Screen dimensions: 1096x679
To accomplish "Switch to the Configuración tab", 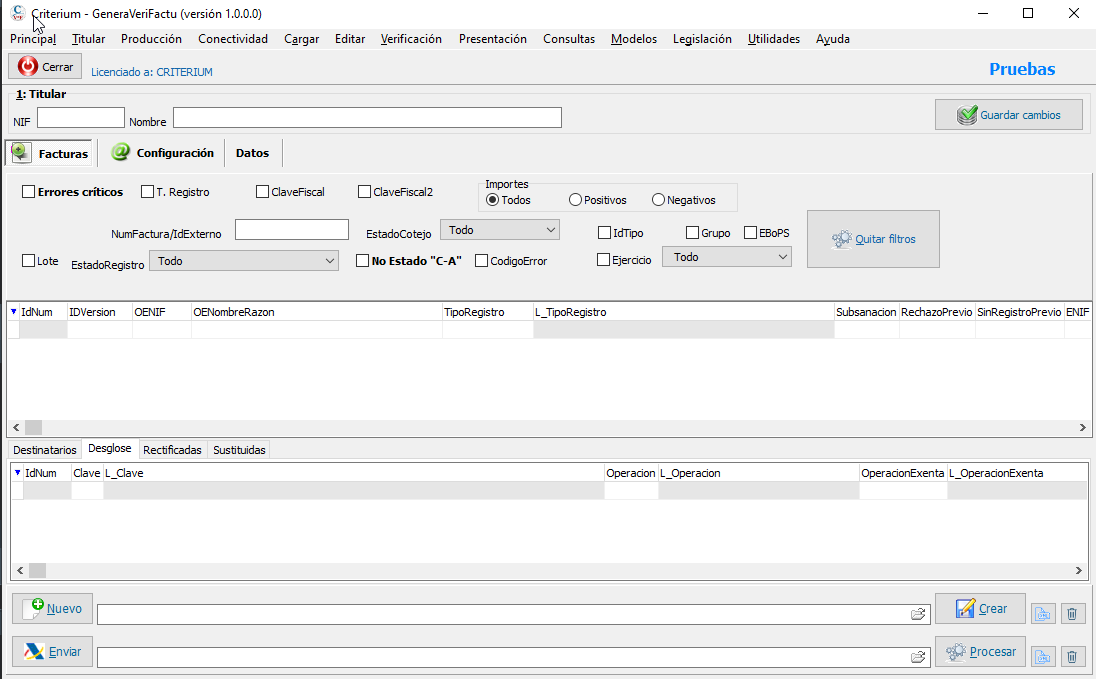I will [x=162, y=152].
